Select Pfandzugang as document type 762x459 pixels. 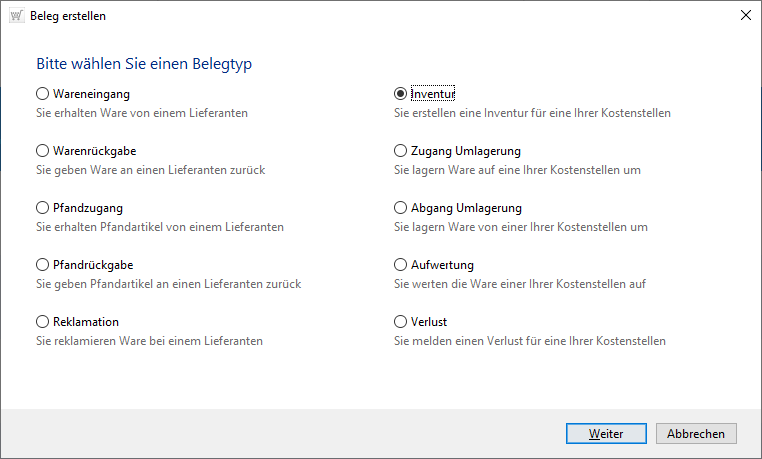click(x=43, y=208)
